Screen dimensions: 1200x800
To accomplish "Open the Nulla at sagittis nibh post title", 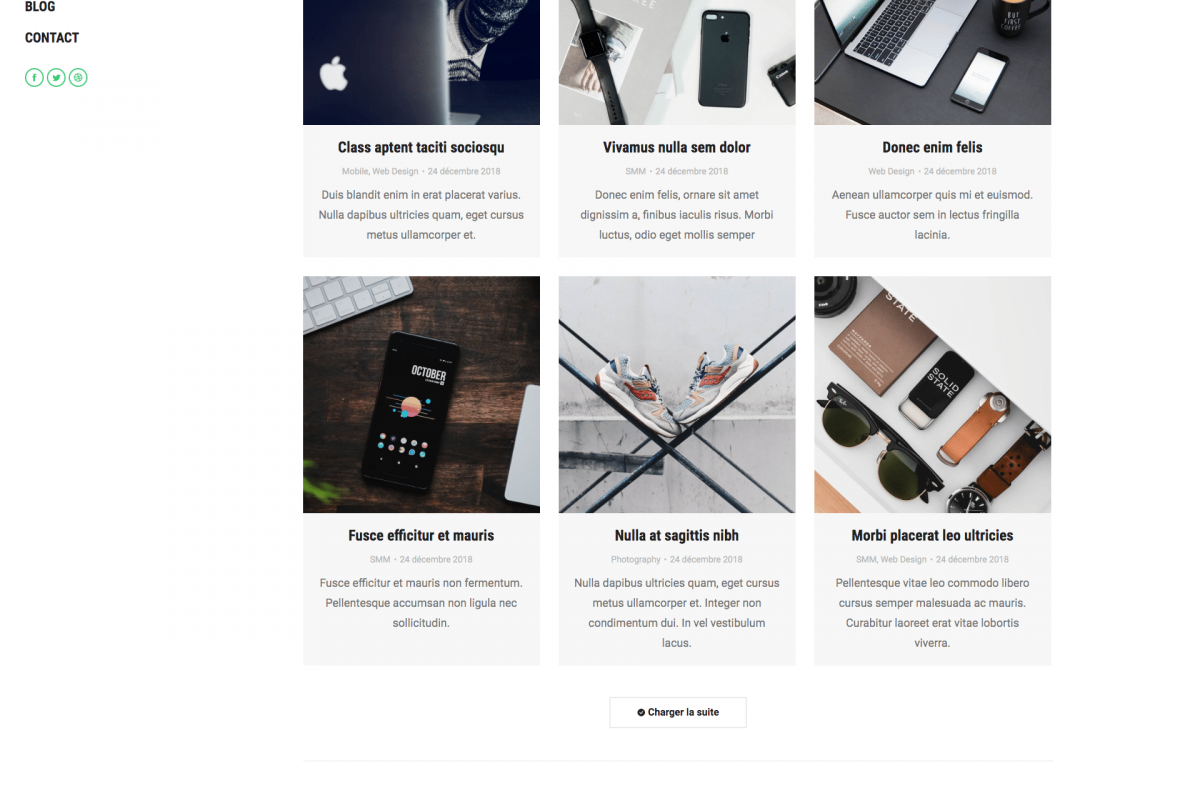I will (x=677, y=535).
